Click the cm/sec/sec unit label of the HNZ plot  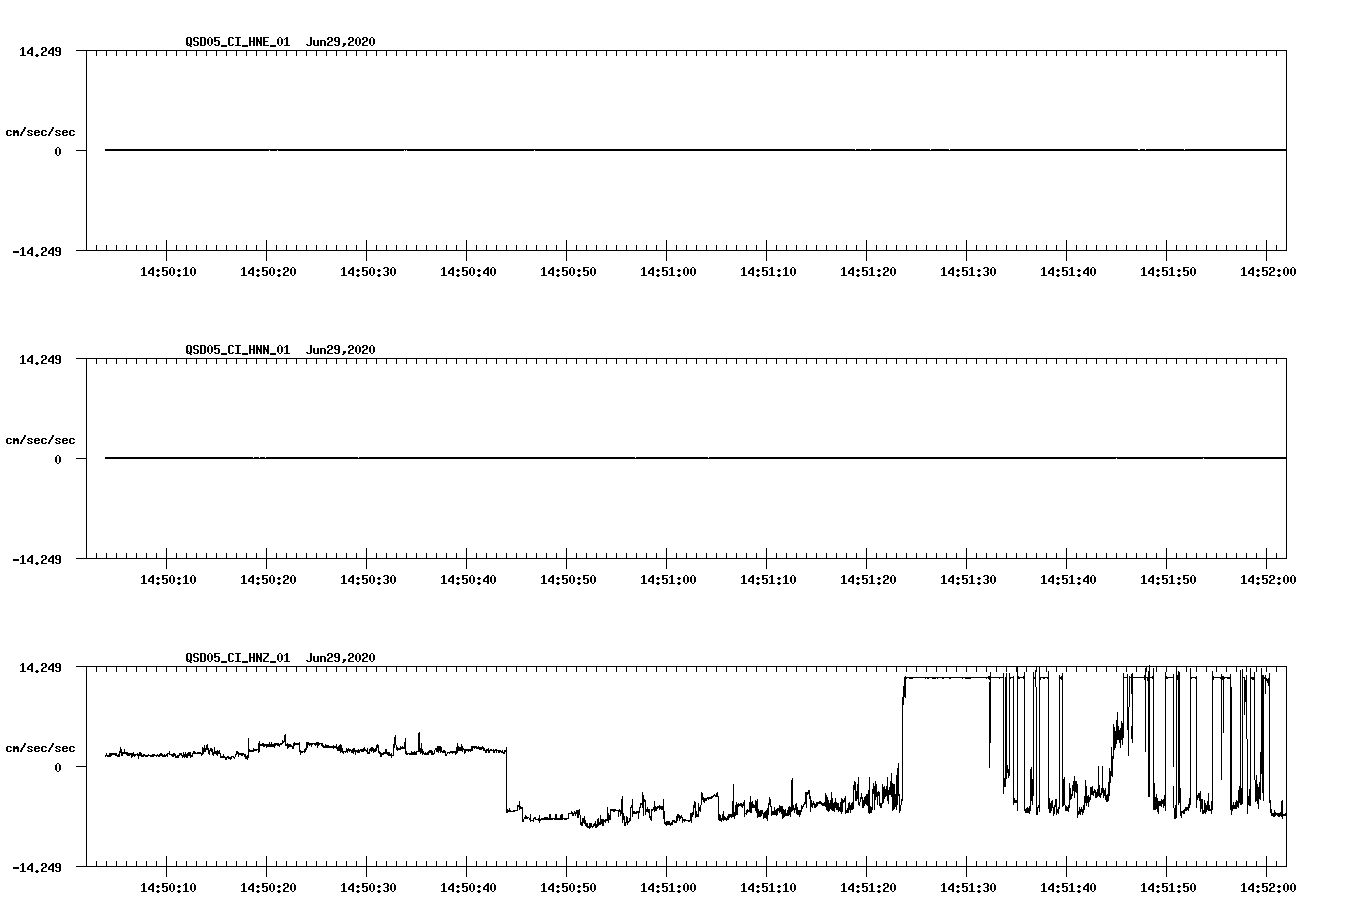click(40, 748)
